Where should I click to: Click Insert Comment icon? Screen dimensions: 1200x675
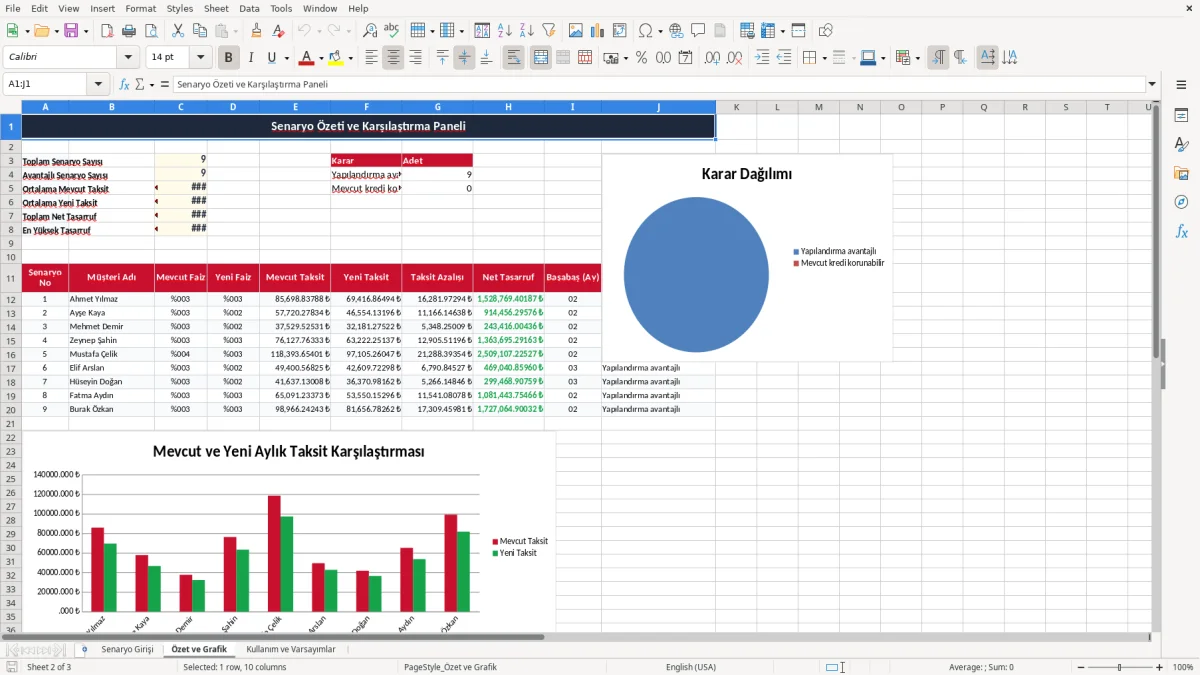(x=698, y=31)
